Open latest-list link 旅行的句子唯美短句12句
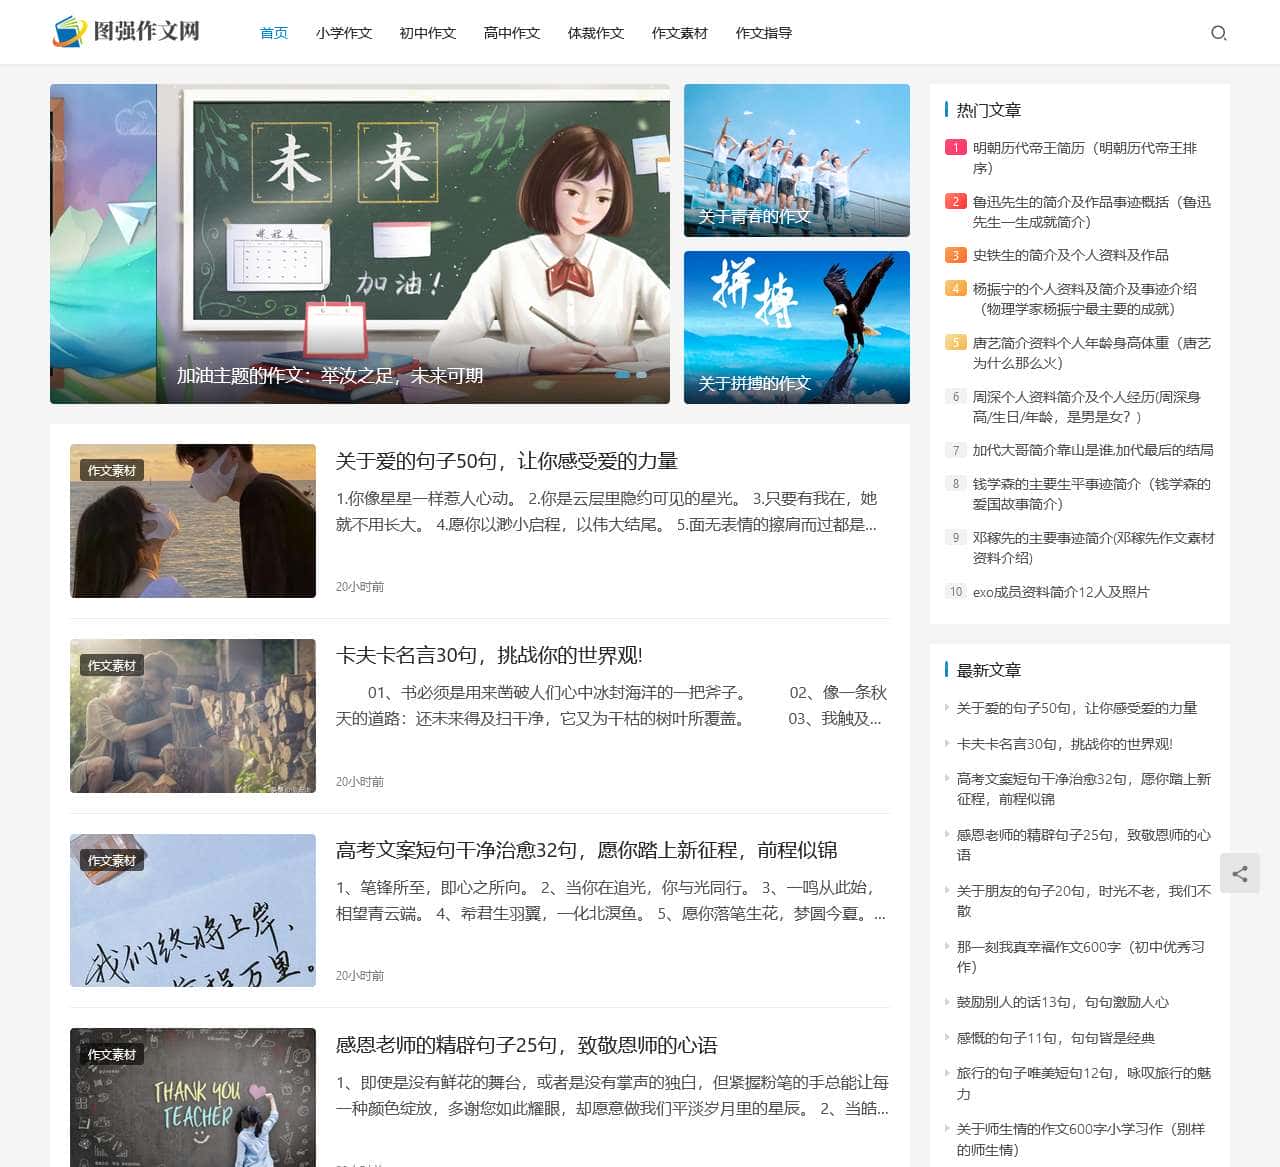This screenshot has width=1280, height=1167. (x=1083, y=1083)
